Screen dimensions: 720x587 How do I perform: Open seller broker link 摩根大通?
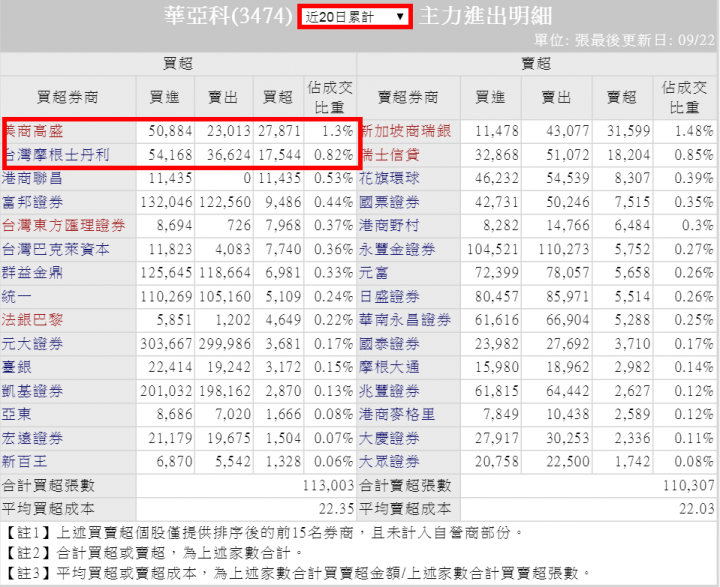pos(389,367)
